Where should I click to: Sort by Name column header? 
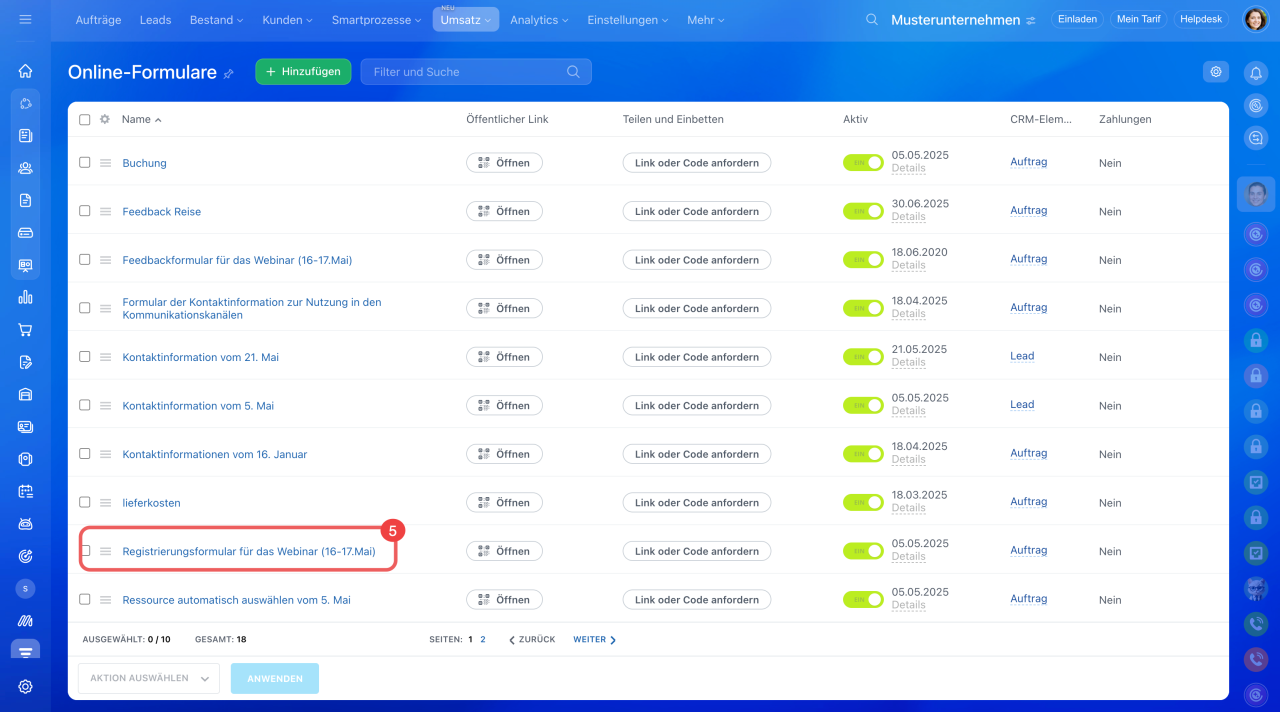(x=141, y=119)
